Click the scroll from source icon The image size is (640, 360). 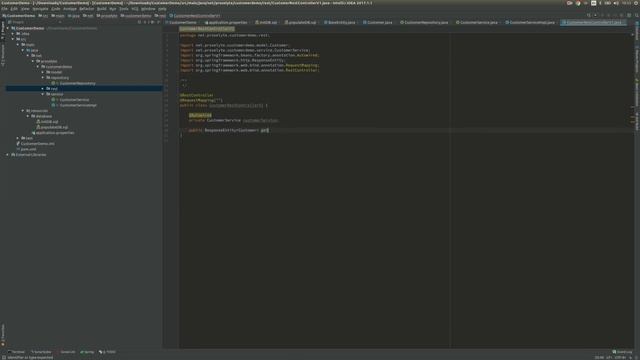[x=139, y=22]
